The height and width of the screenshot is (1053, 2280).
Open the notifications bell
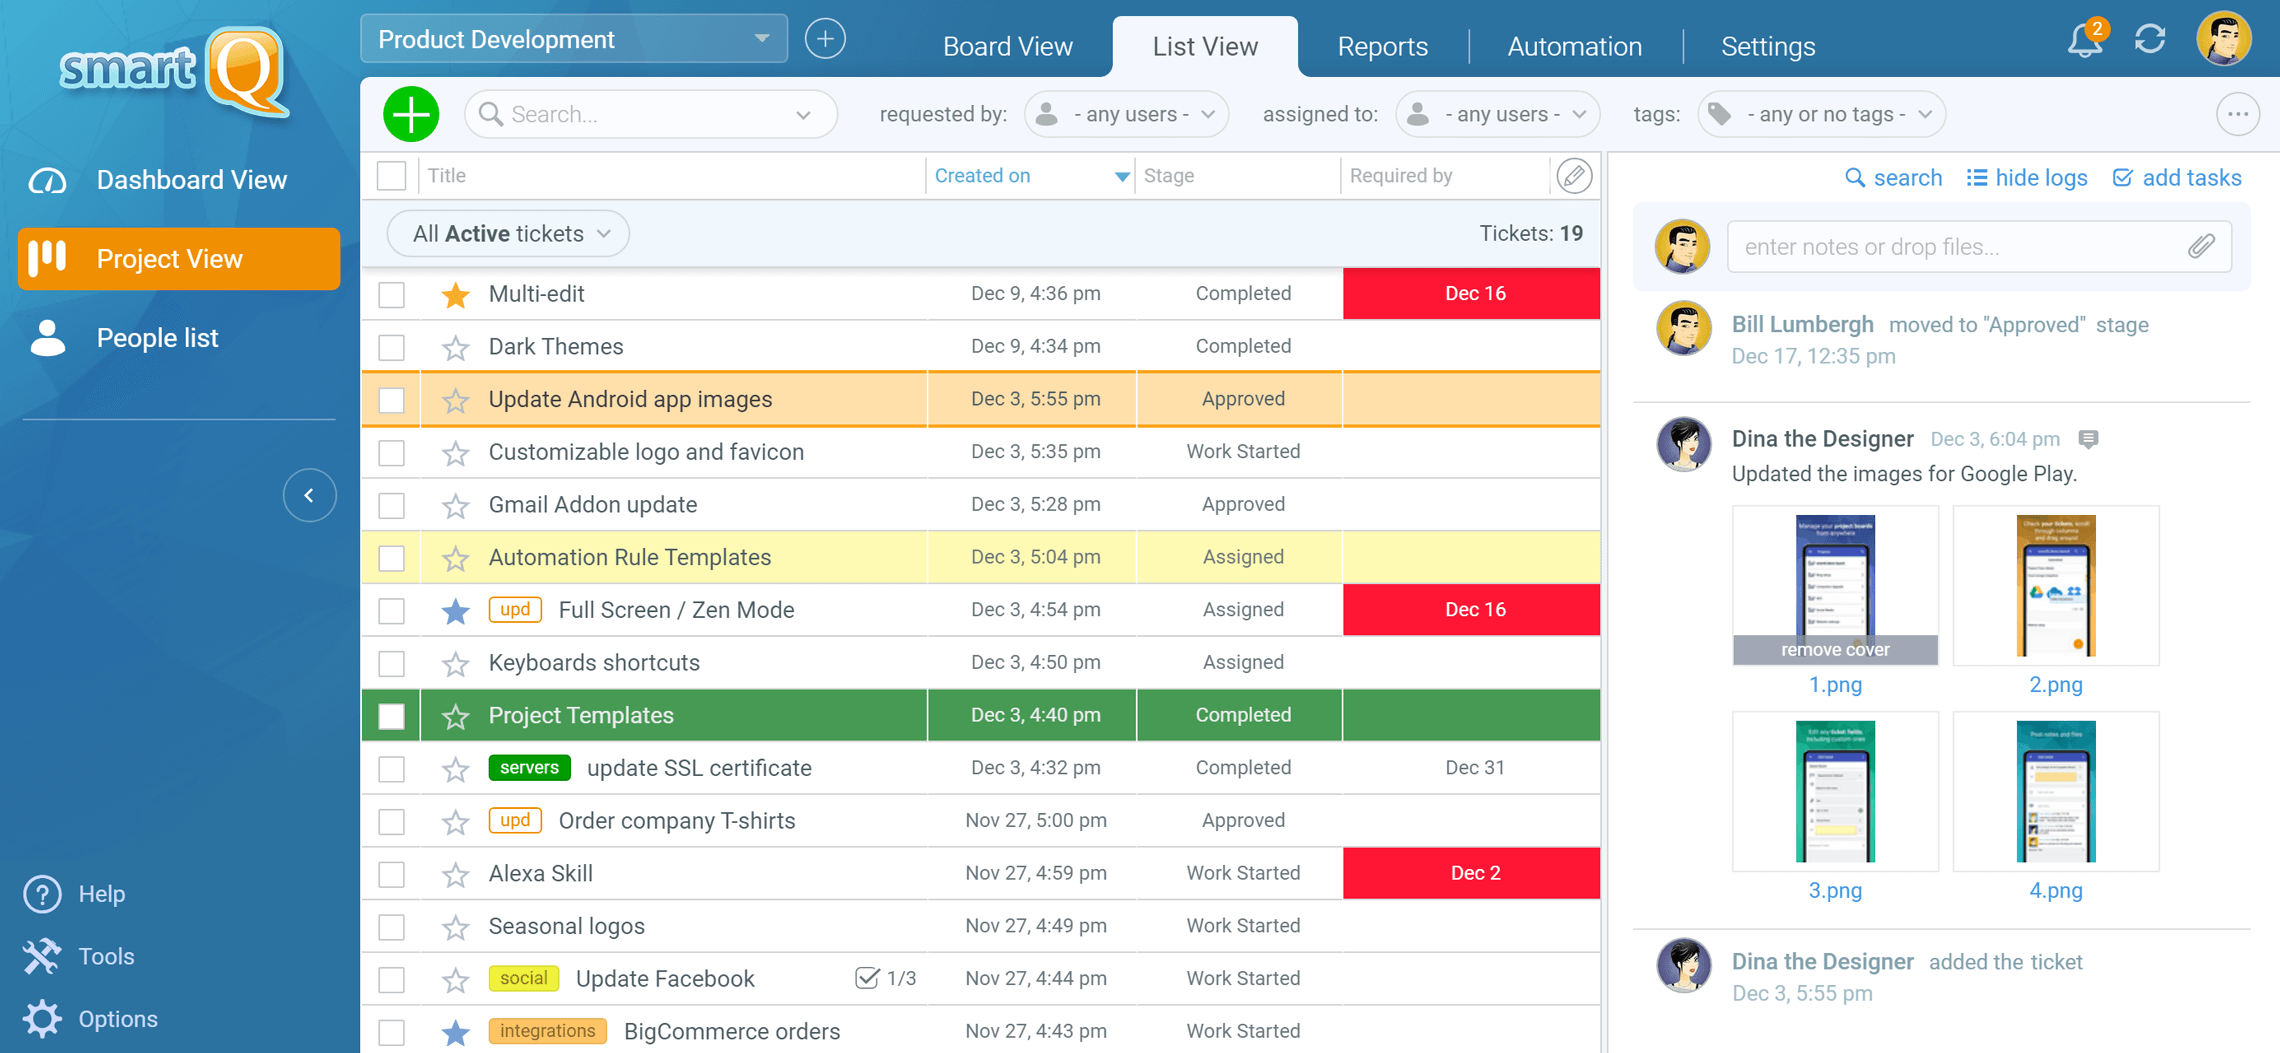pyautogui.click(x=2084, y=41)
